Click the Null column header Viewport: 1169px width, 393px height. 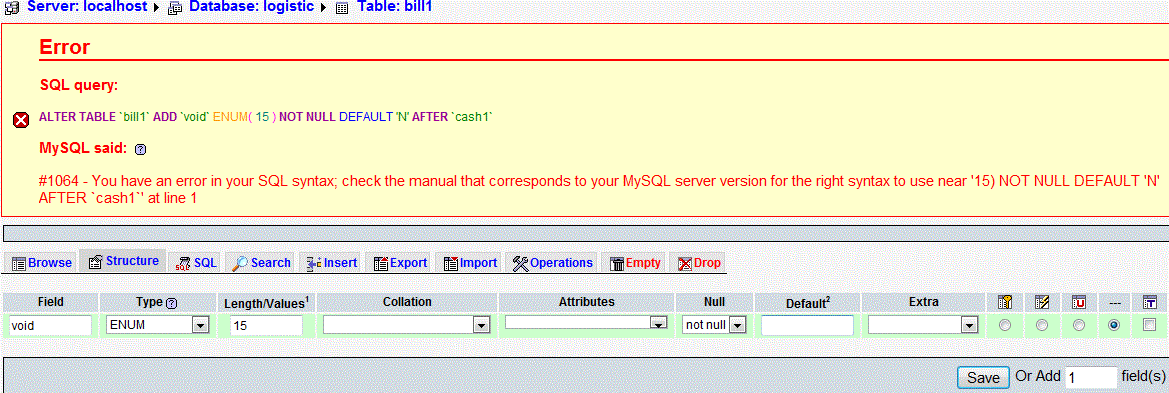[714, 302]
